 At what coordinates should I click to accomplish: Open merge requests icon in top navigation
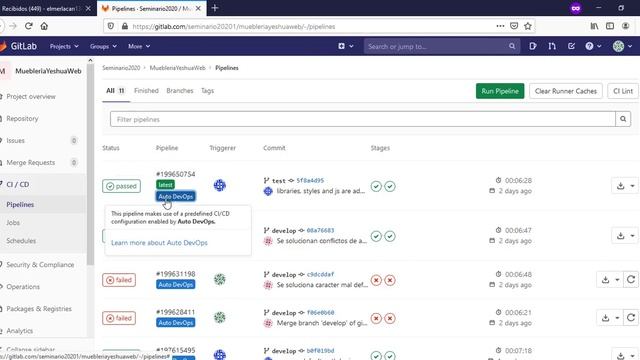pyautogui.click(x=552, y=46)
